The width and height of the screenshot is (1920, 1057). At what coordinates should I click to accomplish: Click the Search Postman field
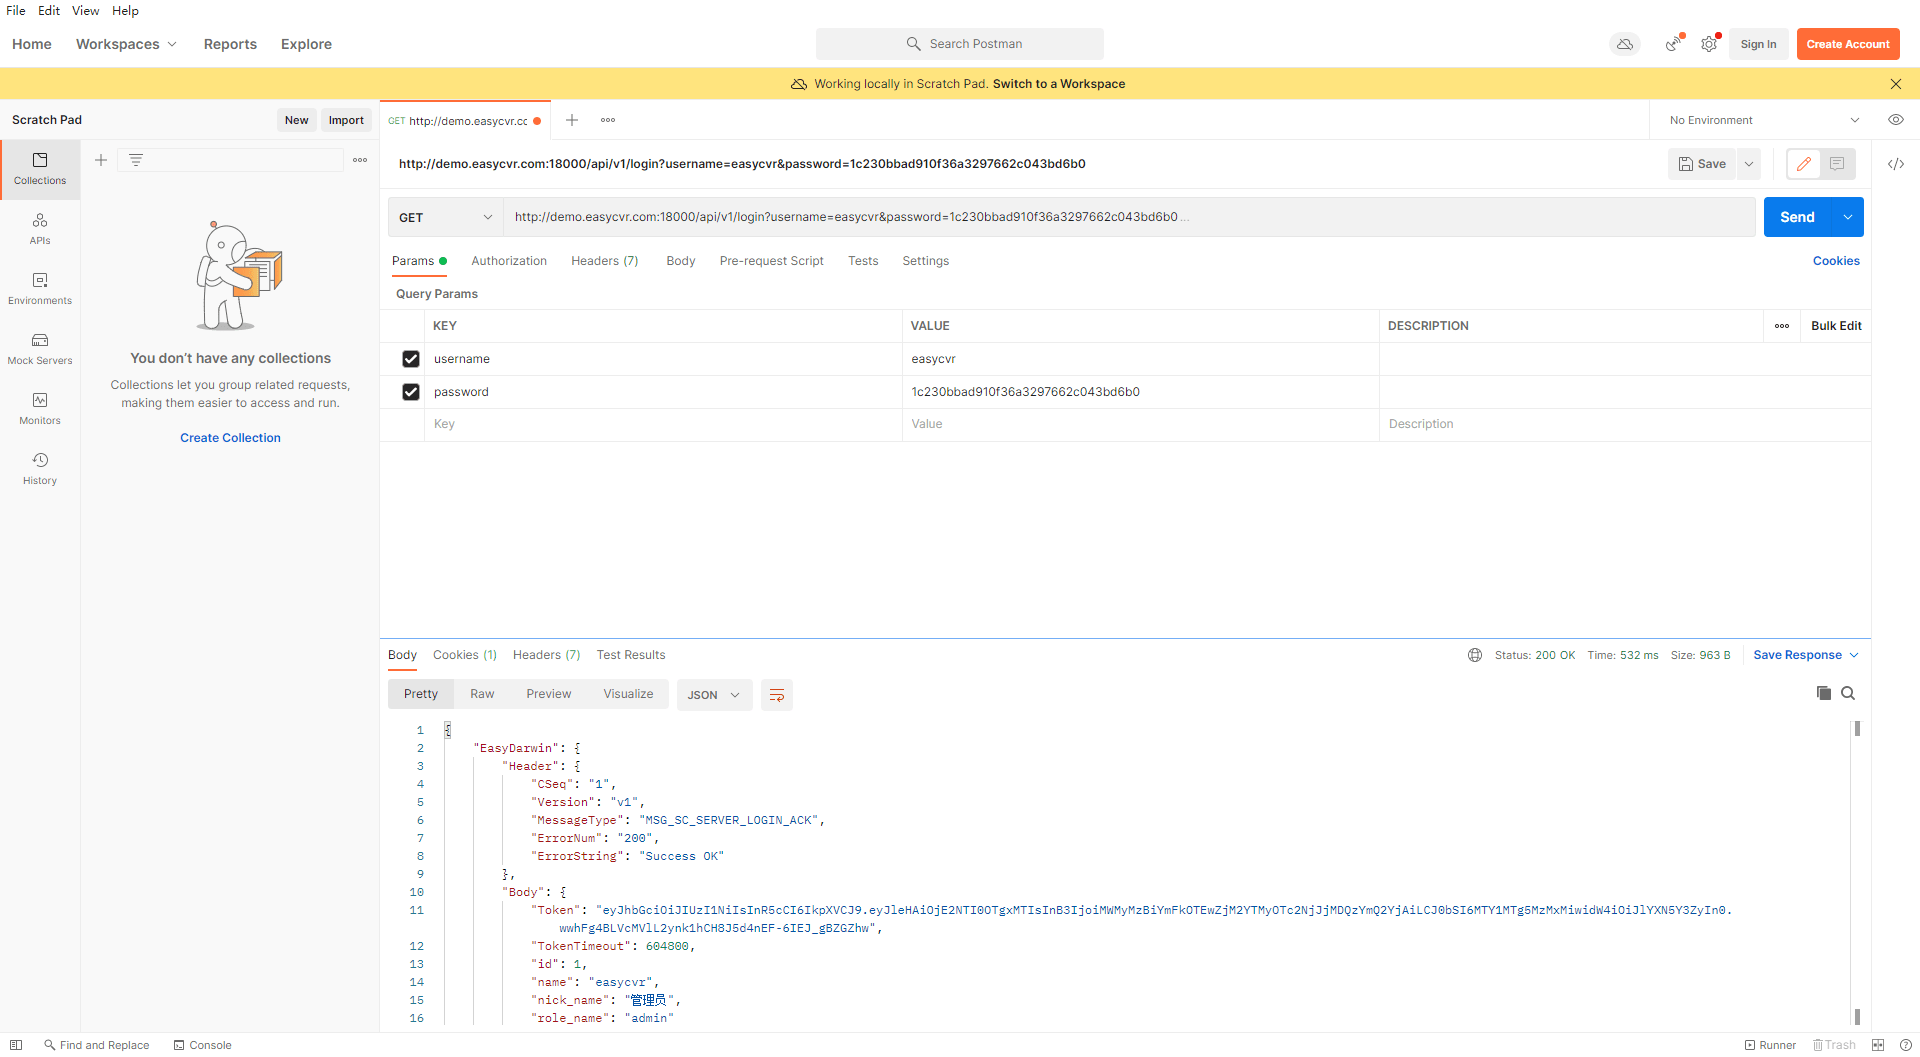pos(960,44)
